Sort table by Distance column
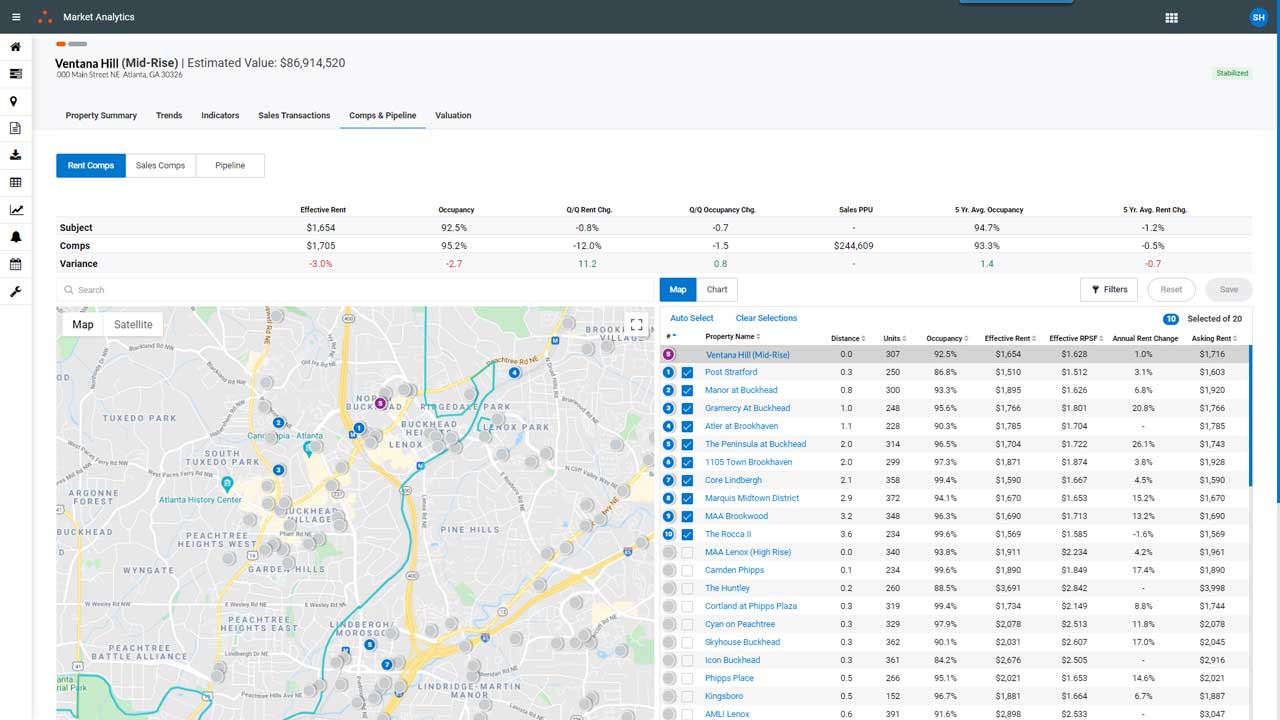This screenshot has width=1280, height=720. pos(847,338)
